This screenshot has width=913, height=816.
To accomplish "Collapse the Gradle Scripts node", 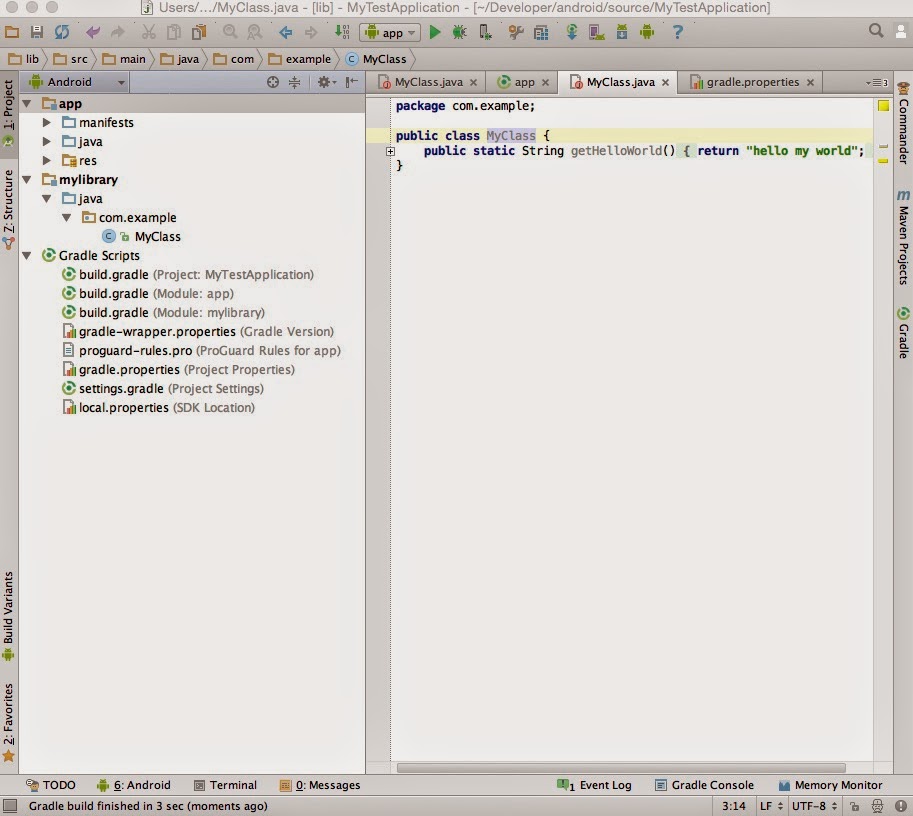I will pyautogui.click(x=27, y=255).
